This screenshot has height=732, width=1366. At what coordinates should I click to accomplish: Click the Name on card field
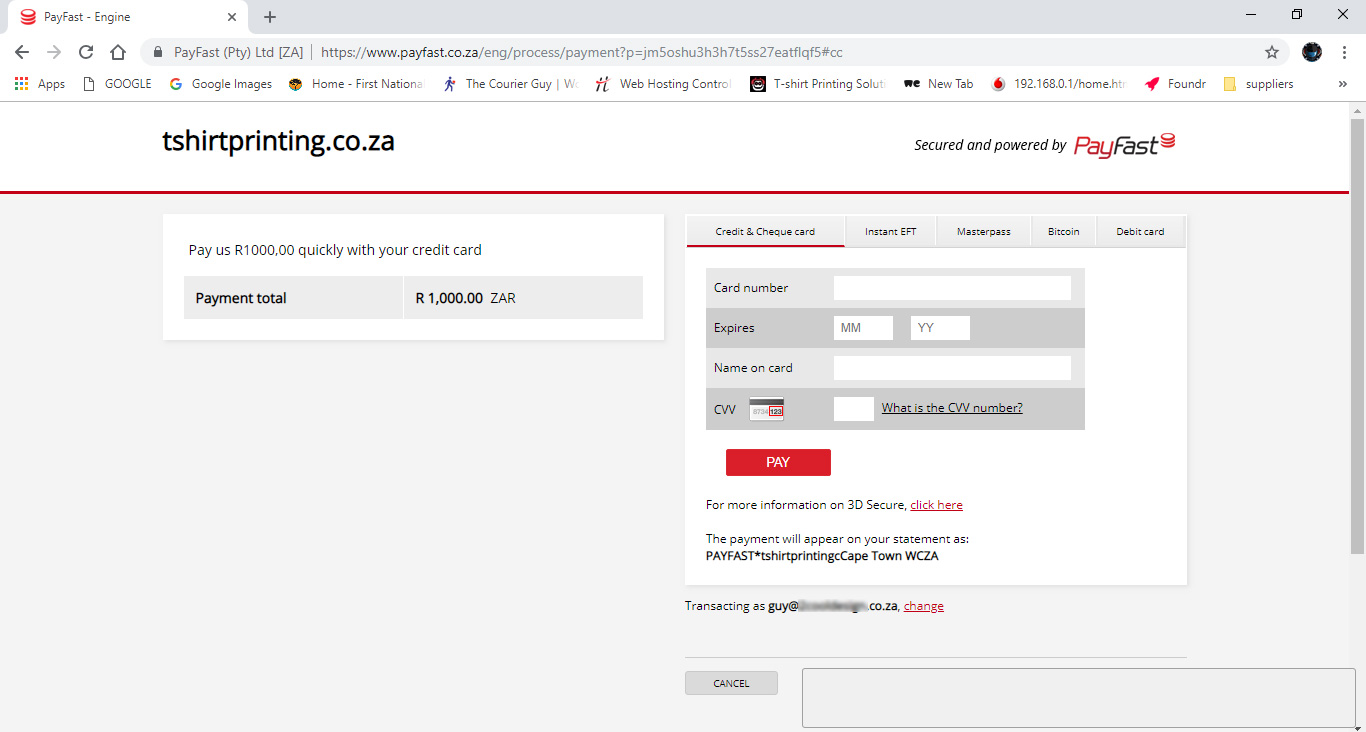(x=952, y=368)
